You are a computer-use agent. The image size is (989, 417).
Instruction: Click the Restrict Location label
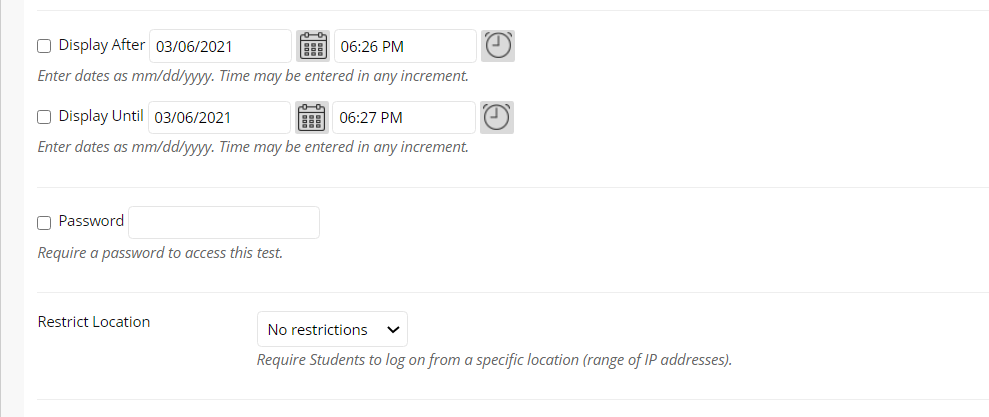(x=94, y=322)
